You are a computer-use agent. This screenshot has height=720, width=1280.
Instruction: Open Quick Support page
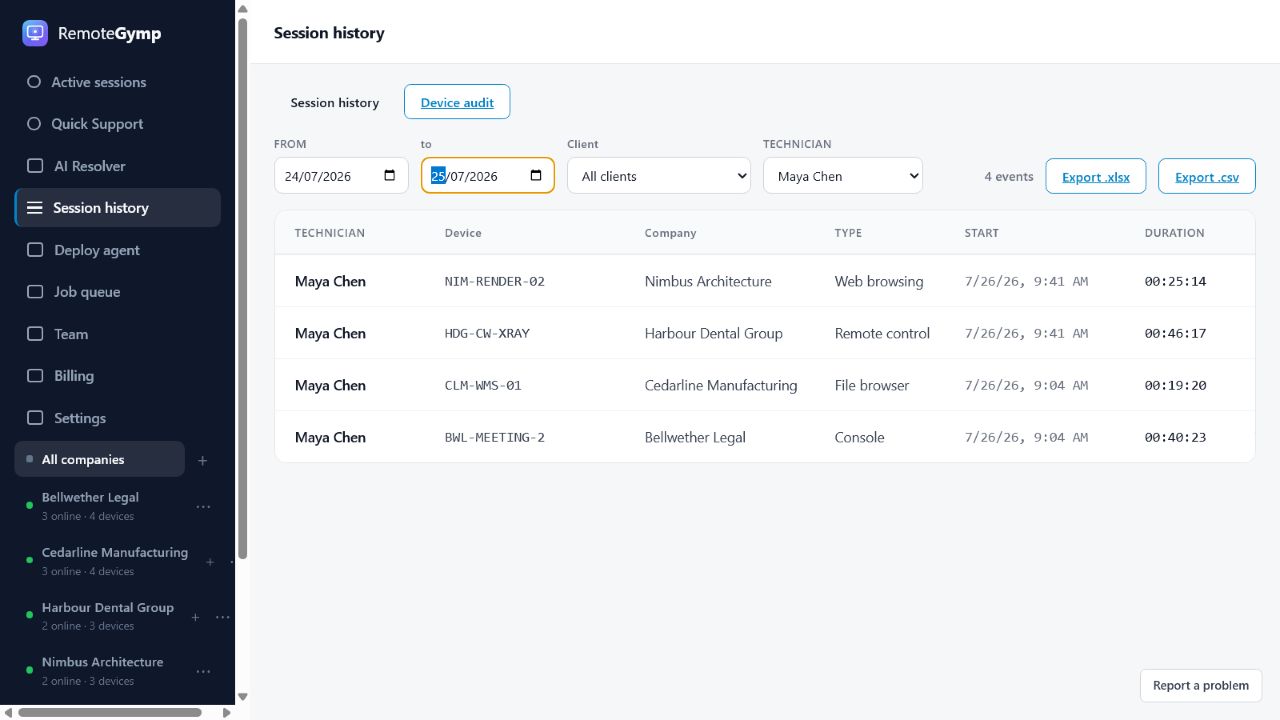[x=118, y=124]
